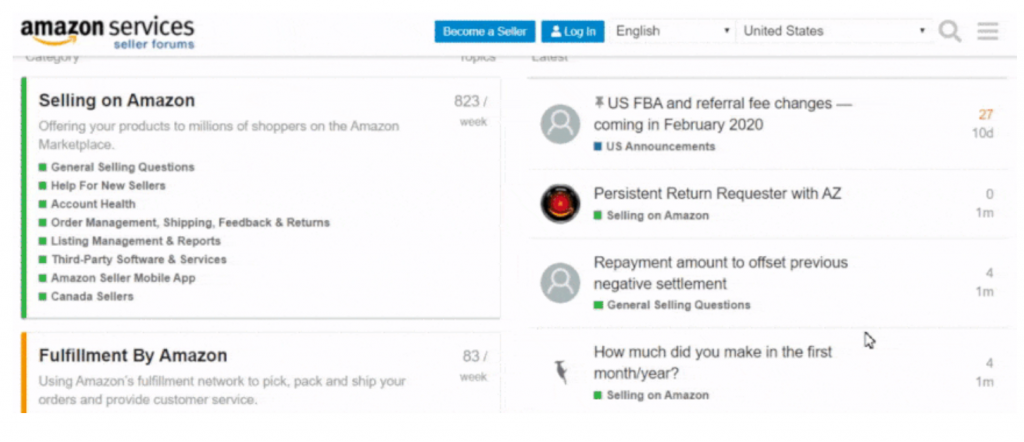Click bird avatar beside first month/year post
This screenshot has height=442, width=1024.
point(560,372)
